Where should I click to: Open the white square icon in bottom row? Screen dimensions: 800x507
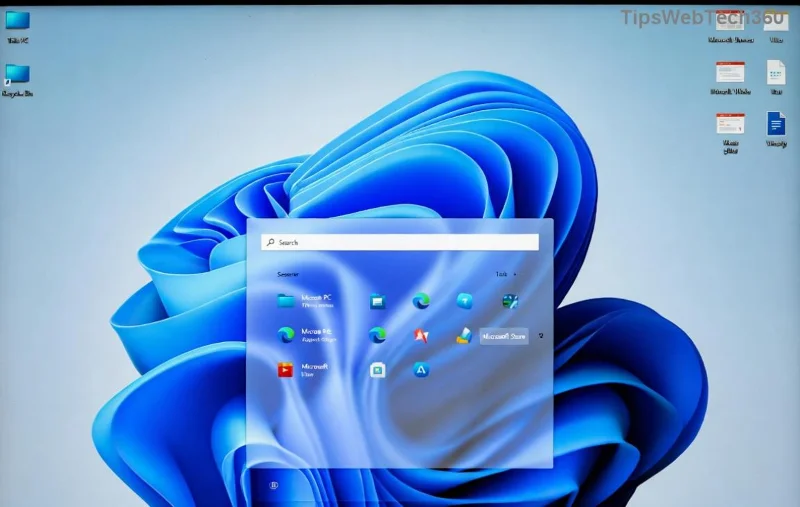pos(377,370)
